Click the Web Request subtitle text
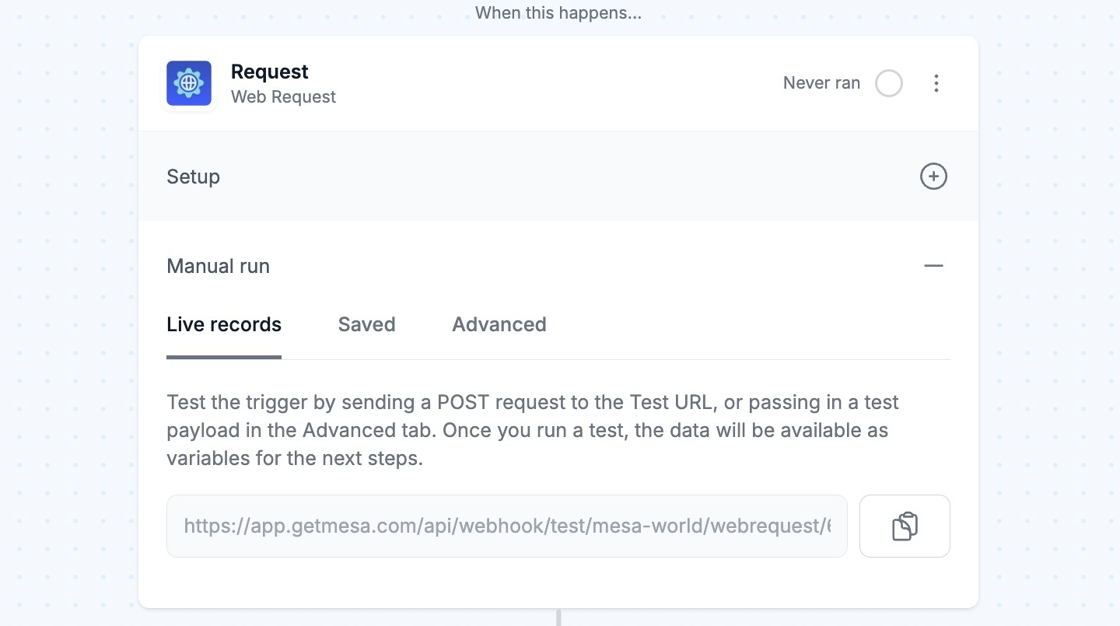Screen dimensions: 1120x626 [x=283, y=97]
